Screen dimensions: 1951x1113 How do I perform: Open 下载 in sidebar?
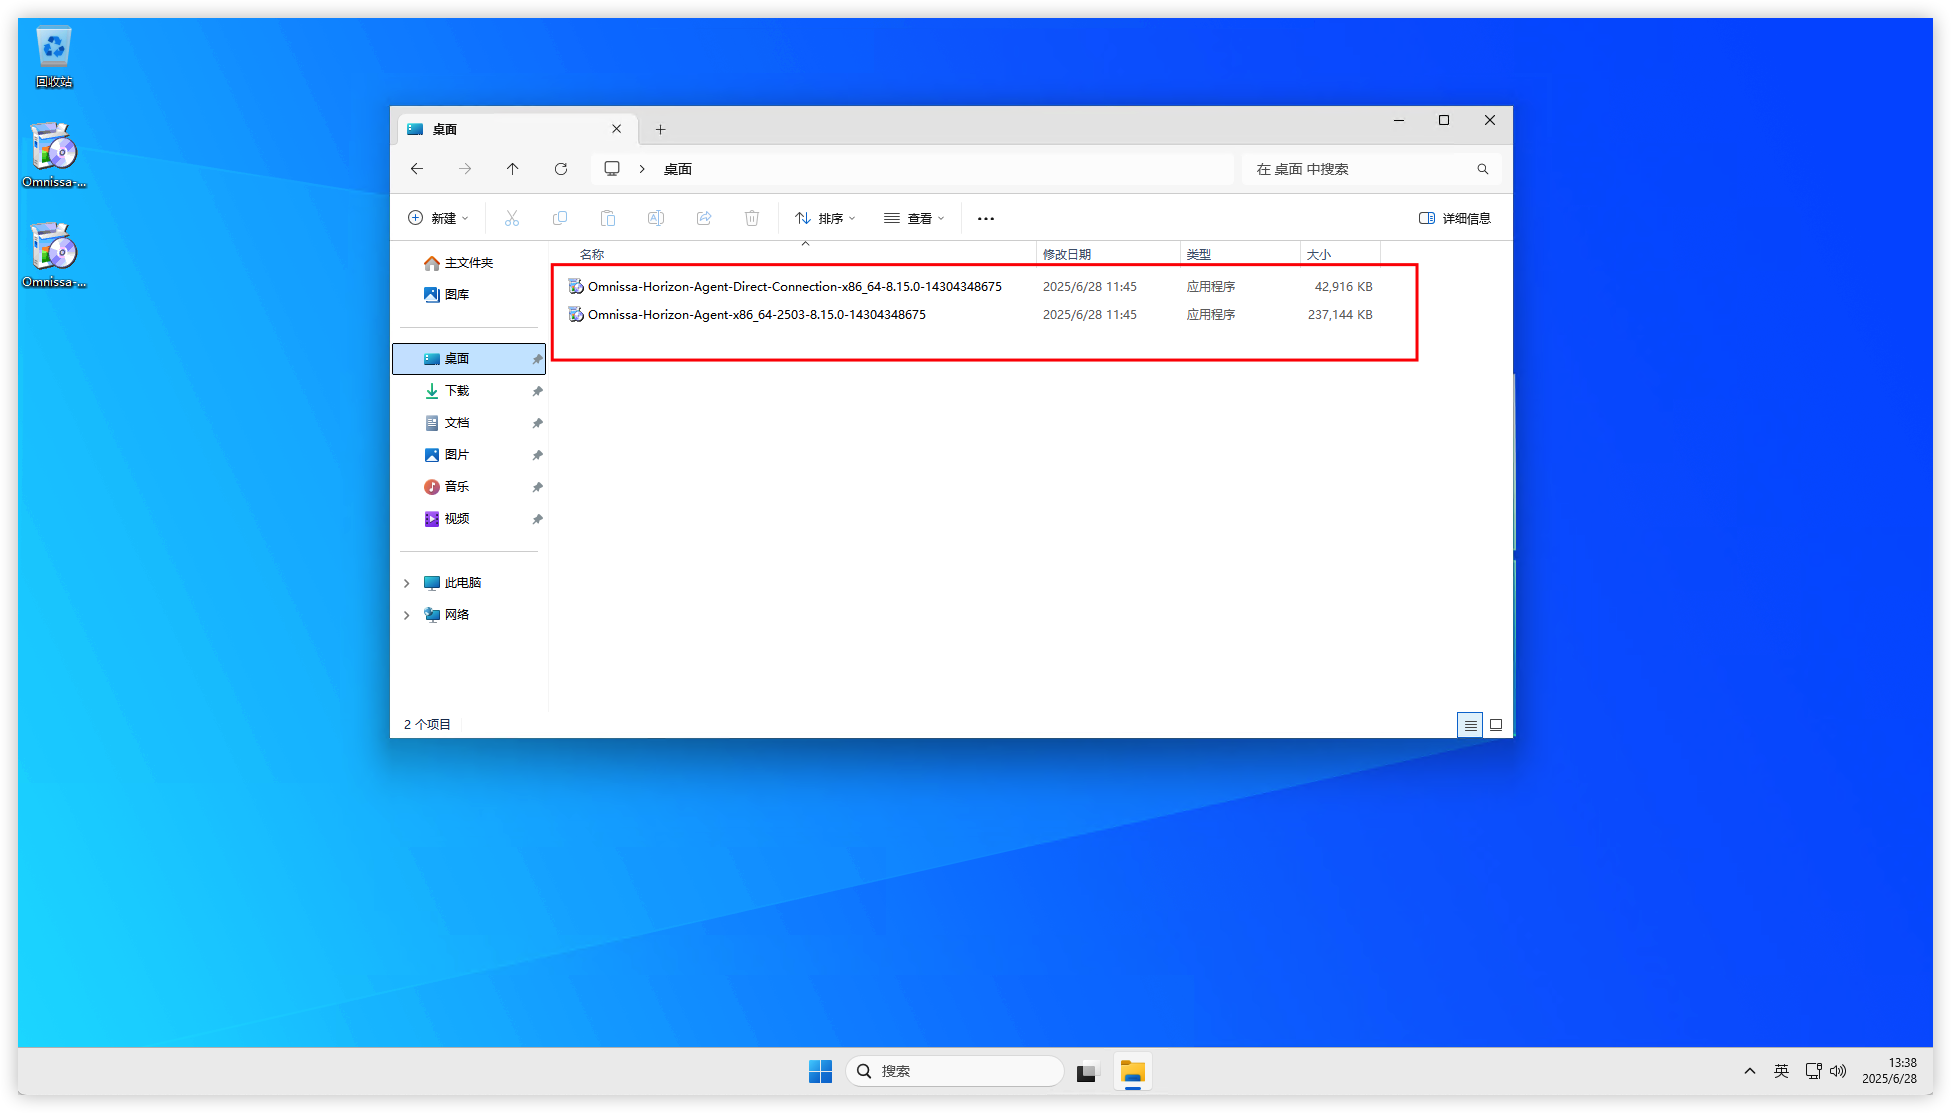point(469,391)
